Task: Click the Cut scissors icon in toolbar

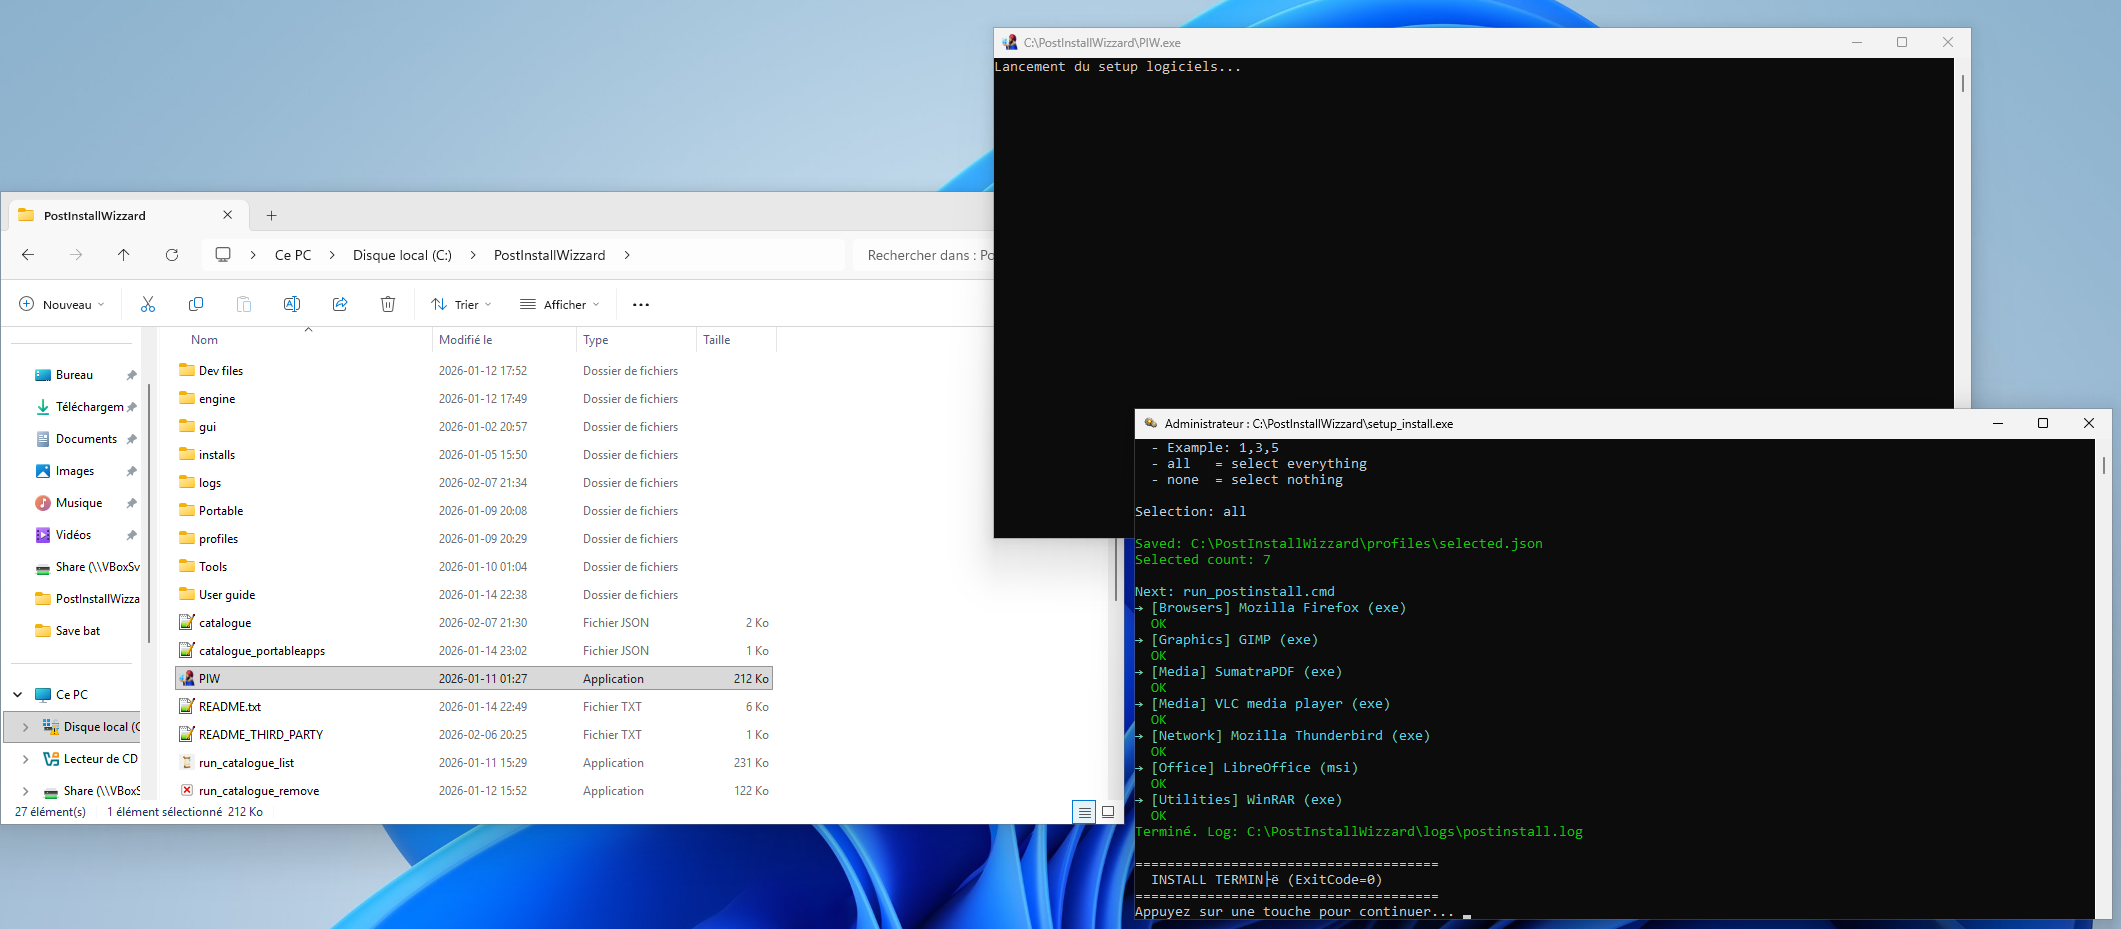Action: 148,304
